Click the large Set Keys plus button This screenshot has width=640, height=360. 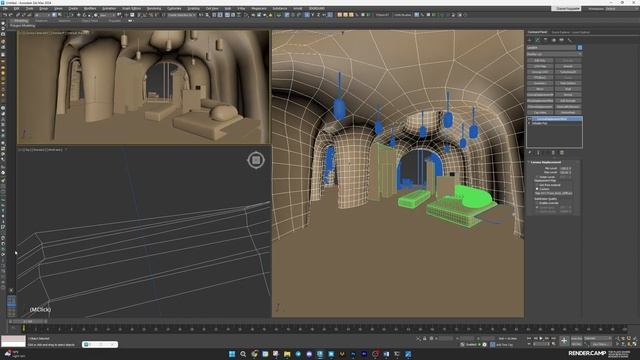click(x=564, y=340)
